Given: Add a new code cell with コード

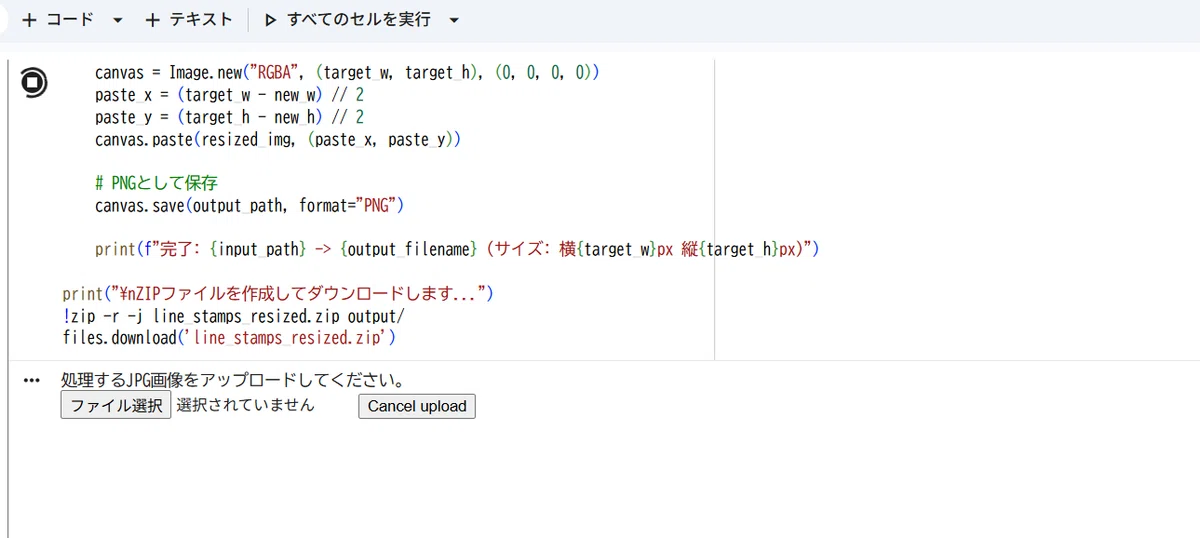Looking at the screenshot, I should pyautogui.click(x=57, y=20).
